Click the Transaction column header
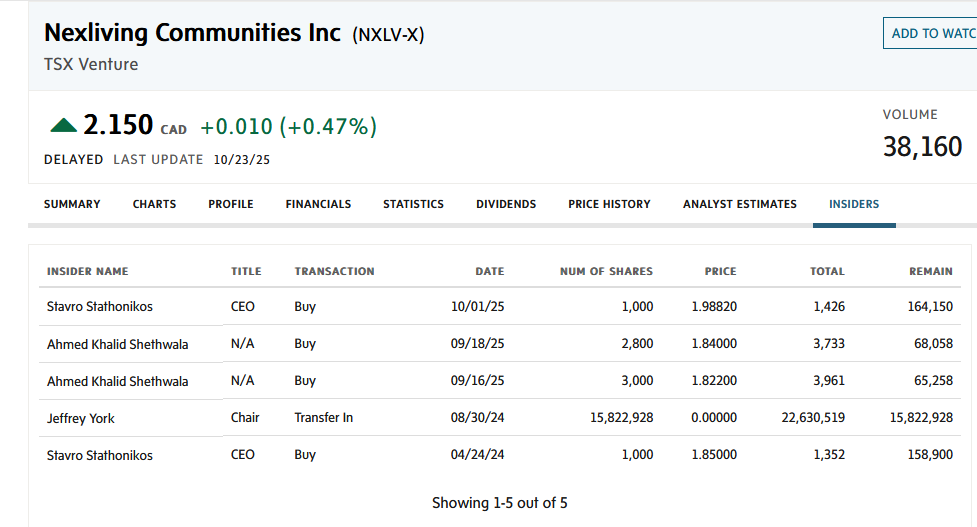977x527 pixels. [335, 272]
